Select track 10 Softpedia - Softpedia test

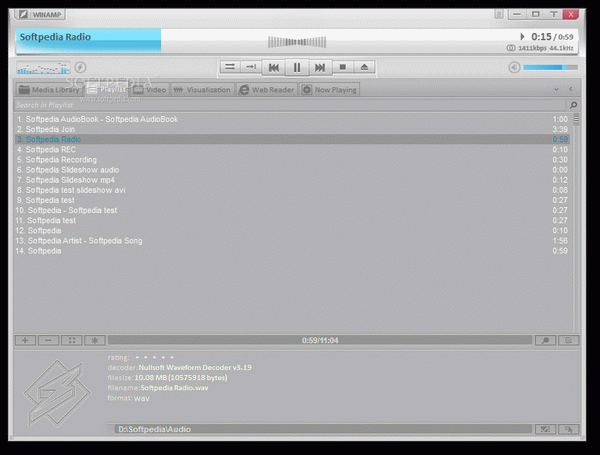click(x=292, y=210)
